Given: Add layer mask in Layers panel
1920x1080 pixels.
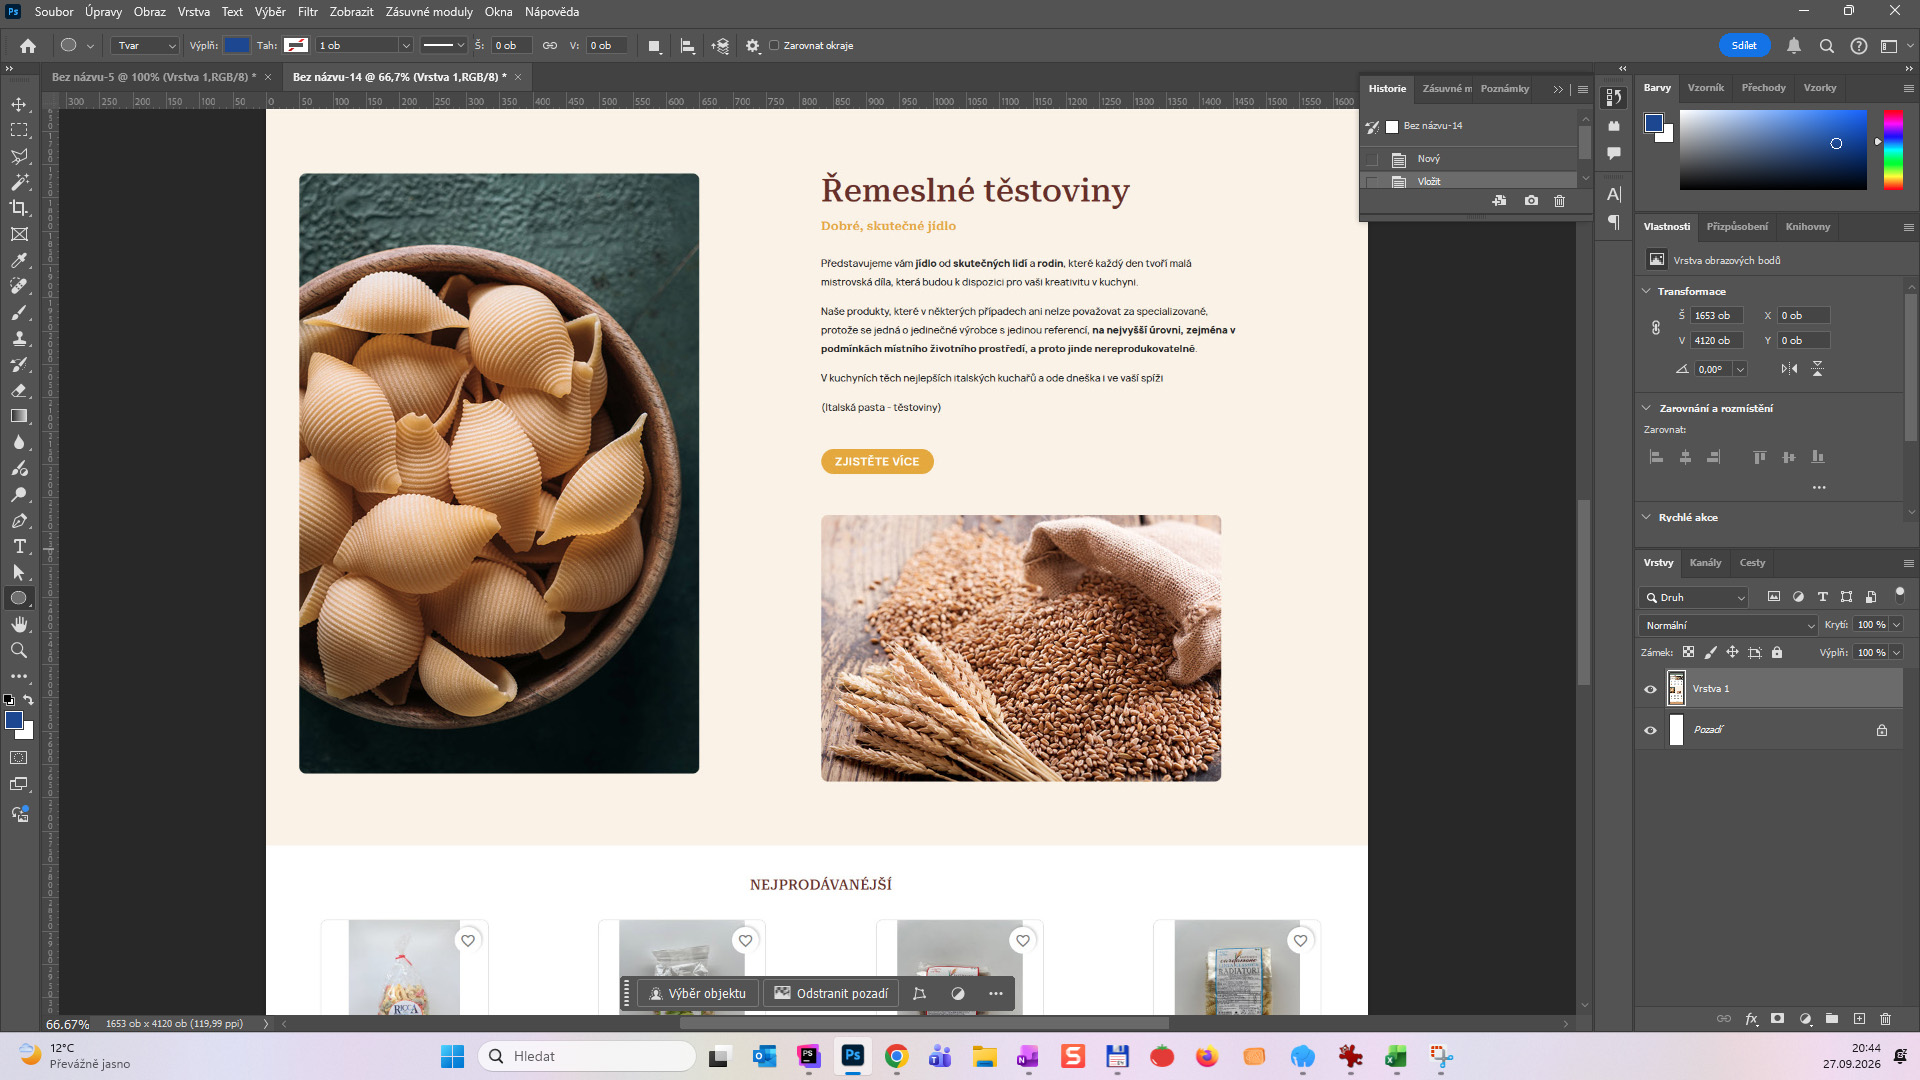Looking at the screenshot, I should click(1777, 1019).
